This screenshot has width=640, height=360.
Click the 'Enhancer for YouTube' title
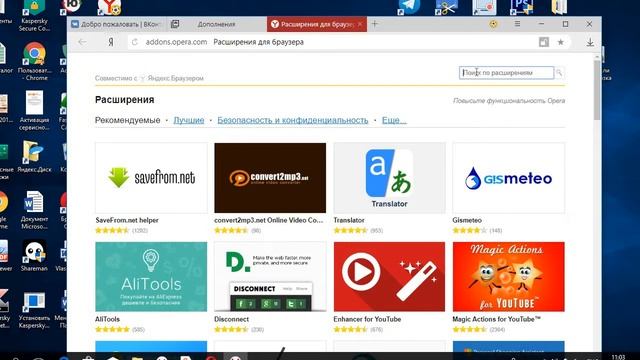coord(367,319)
